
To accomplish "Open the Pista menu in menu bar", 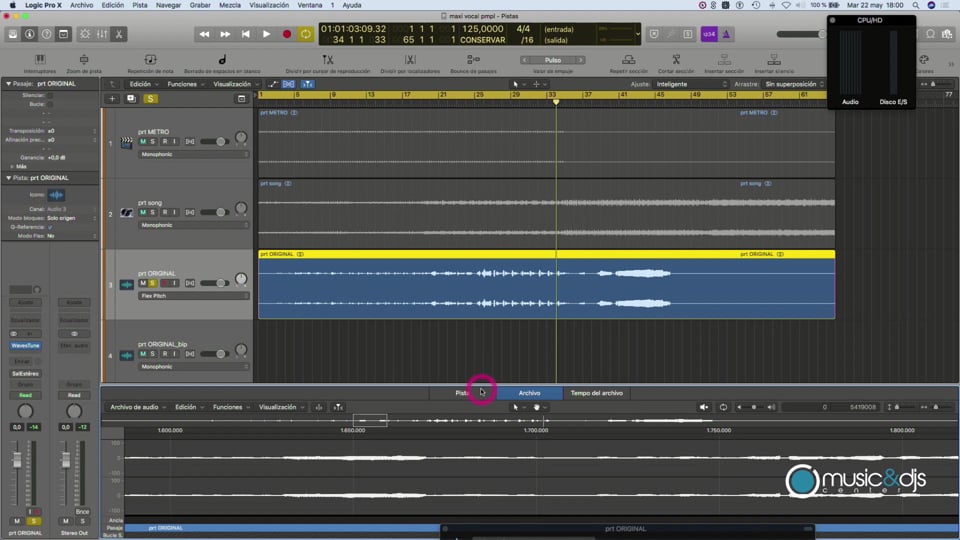I will point(140,5).
